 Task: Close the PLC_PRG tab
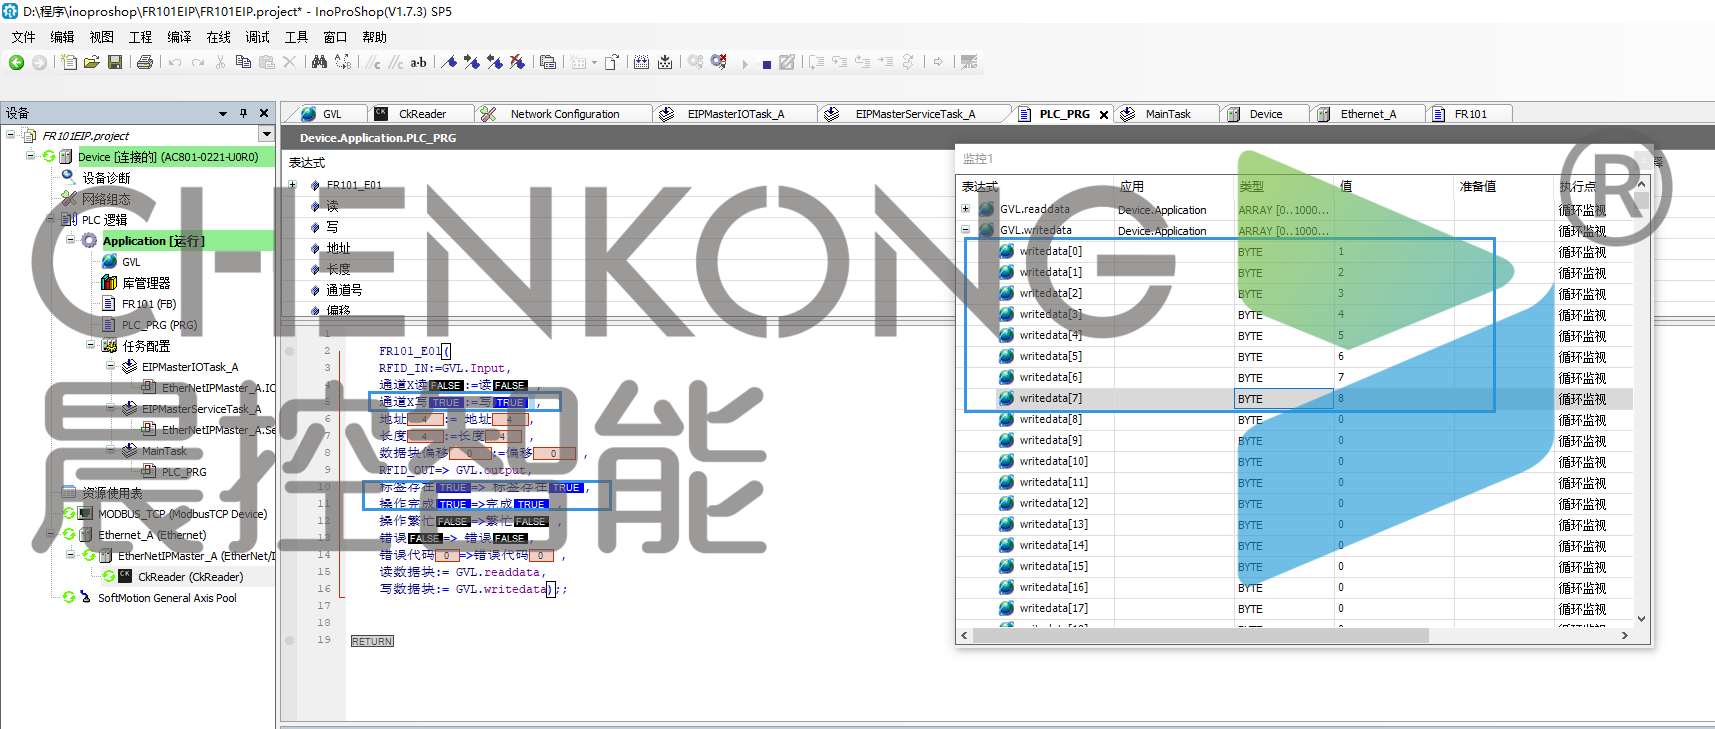tap(1104, 115)
